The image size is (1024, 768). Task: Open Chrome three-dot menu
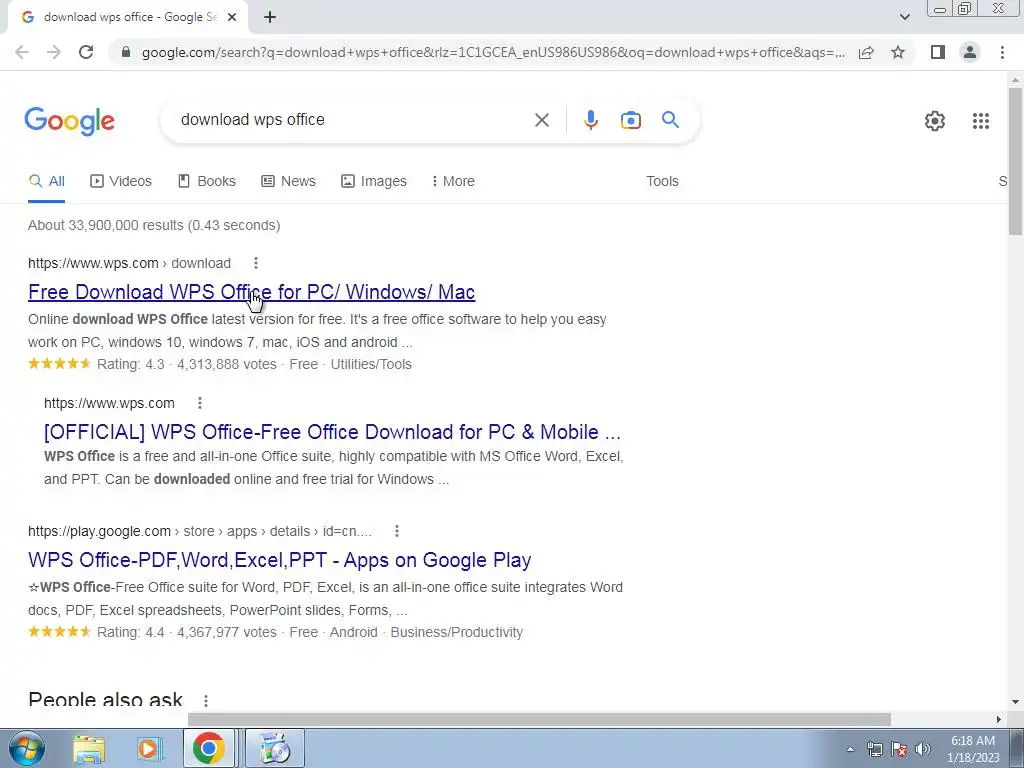point(1002,52)
